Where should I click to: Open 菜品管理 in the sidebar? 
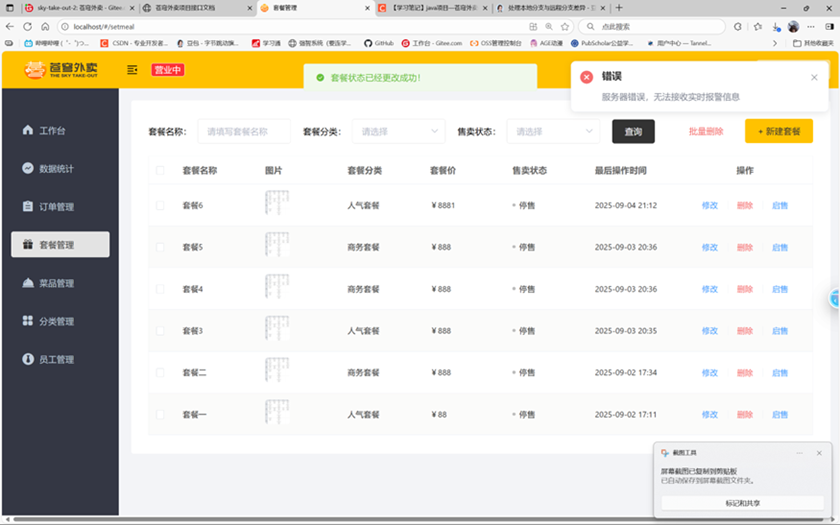point(56,283)
